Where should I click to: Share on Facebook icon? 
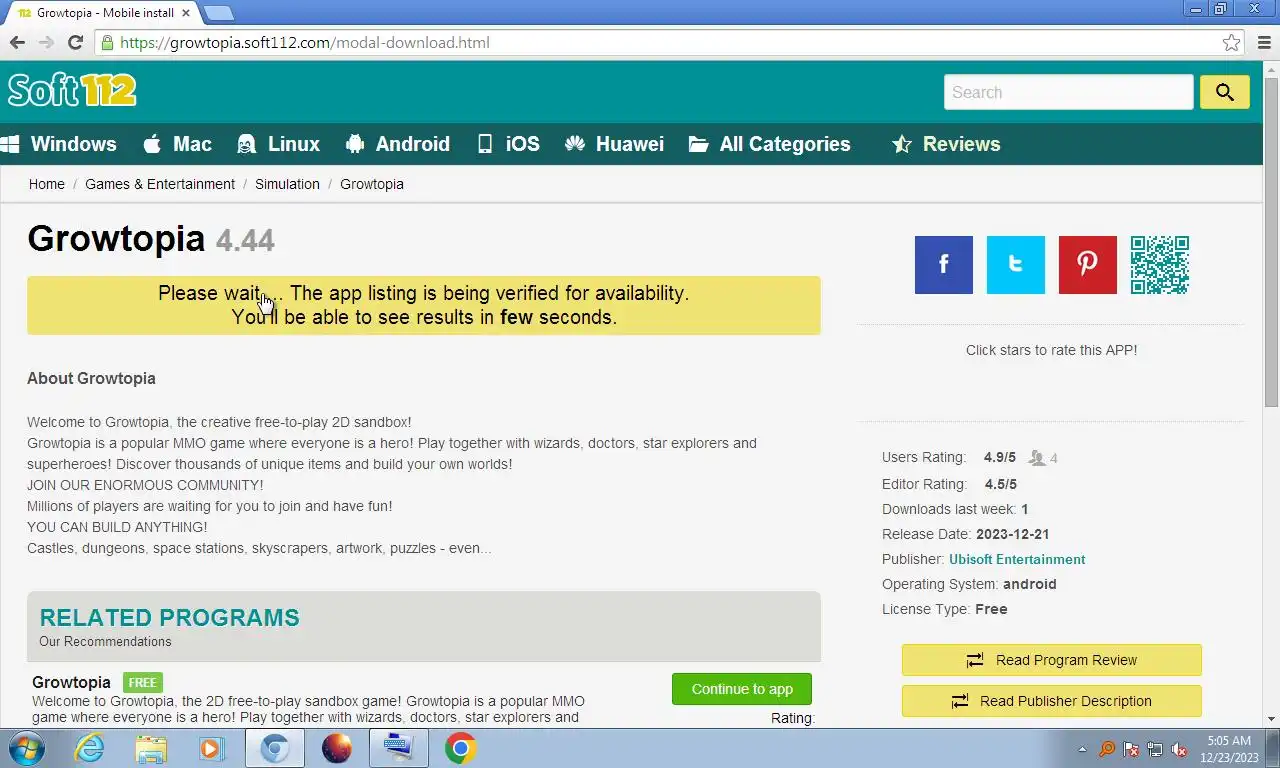coord(943,265)
